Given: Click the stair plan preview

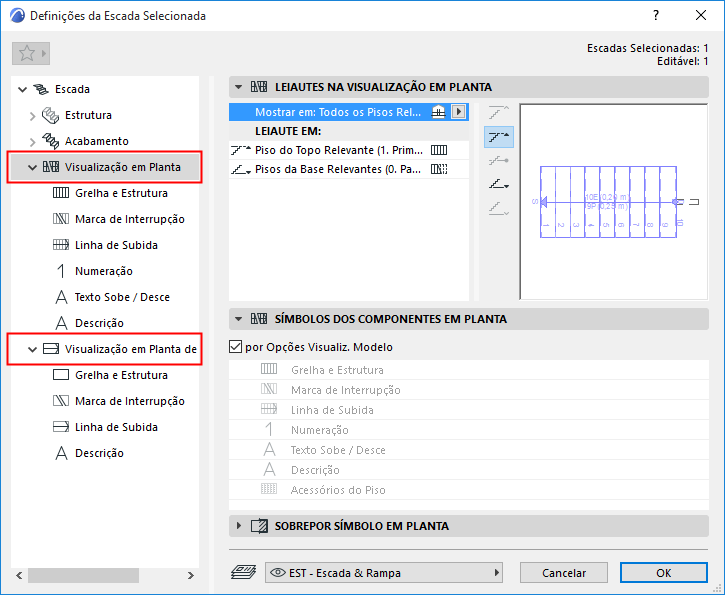Looking at the screenshot, I should coord(614,202).
